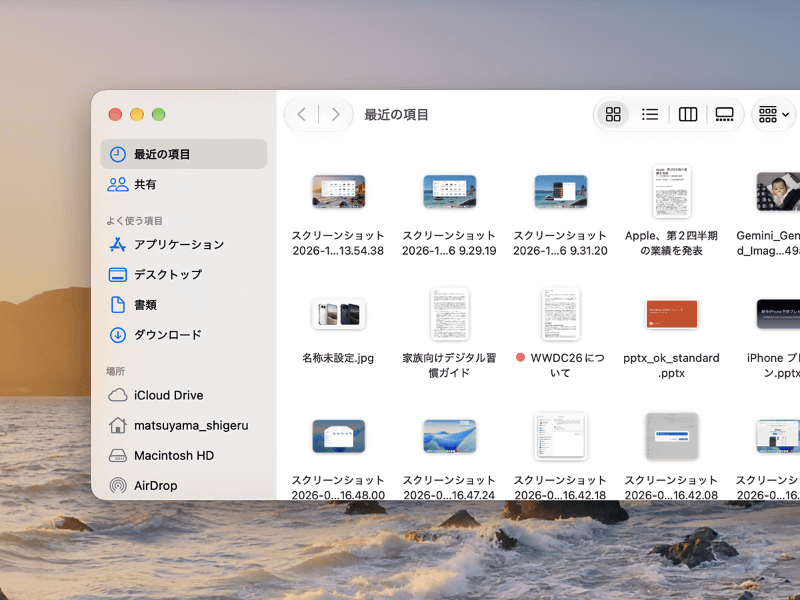Click the file name Apple、第2四半期の業績を発表
800x600 pixels.
(x=671, y=243)
